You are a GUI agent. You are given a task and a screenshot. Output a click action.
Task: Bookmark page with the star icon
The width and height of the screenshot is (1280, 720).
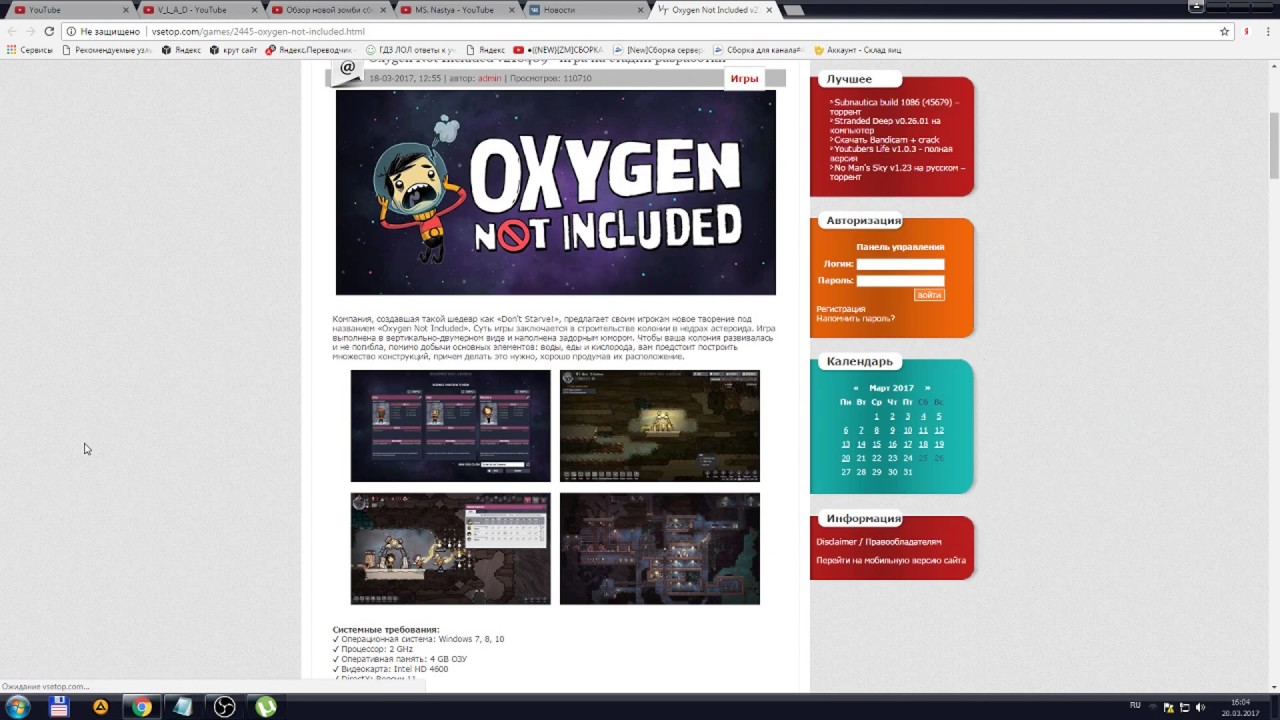tap(1224, 31)
